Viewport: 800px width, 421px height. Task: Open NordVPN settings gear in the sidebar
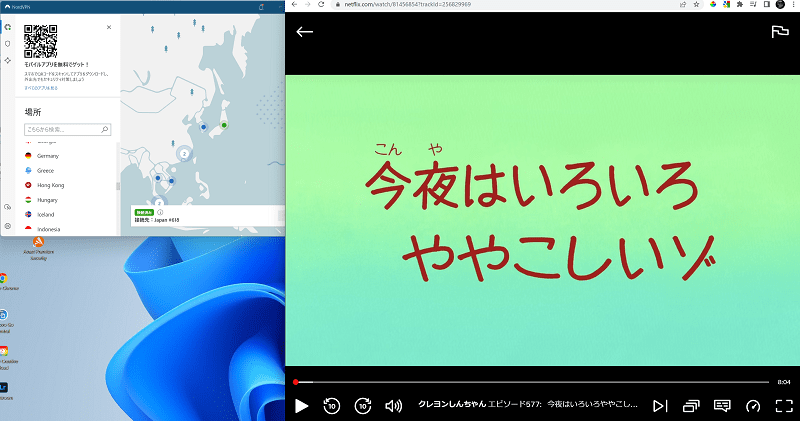(x=8, y=226)
